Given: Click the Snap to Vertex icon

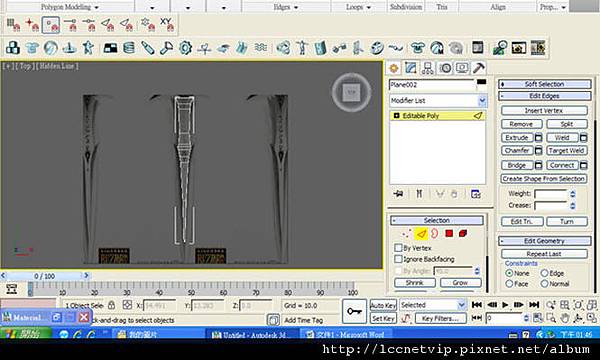Looking at the screenshot, I should coord(51,25).
